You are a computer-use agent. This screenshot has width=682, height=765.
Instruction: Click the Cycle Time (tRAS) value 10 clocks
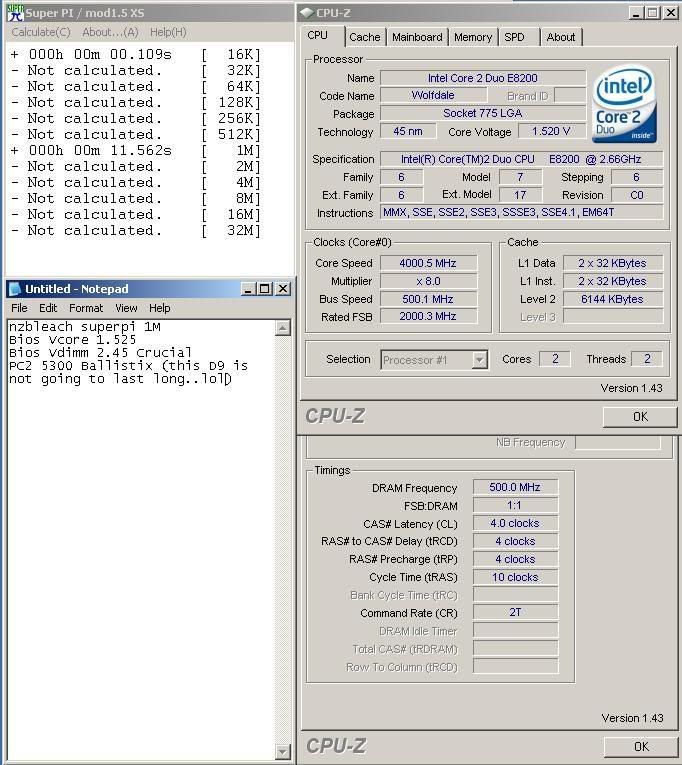[x=515, y=577]
